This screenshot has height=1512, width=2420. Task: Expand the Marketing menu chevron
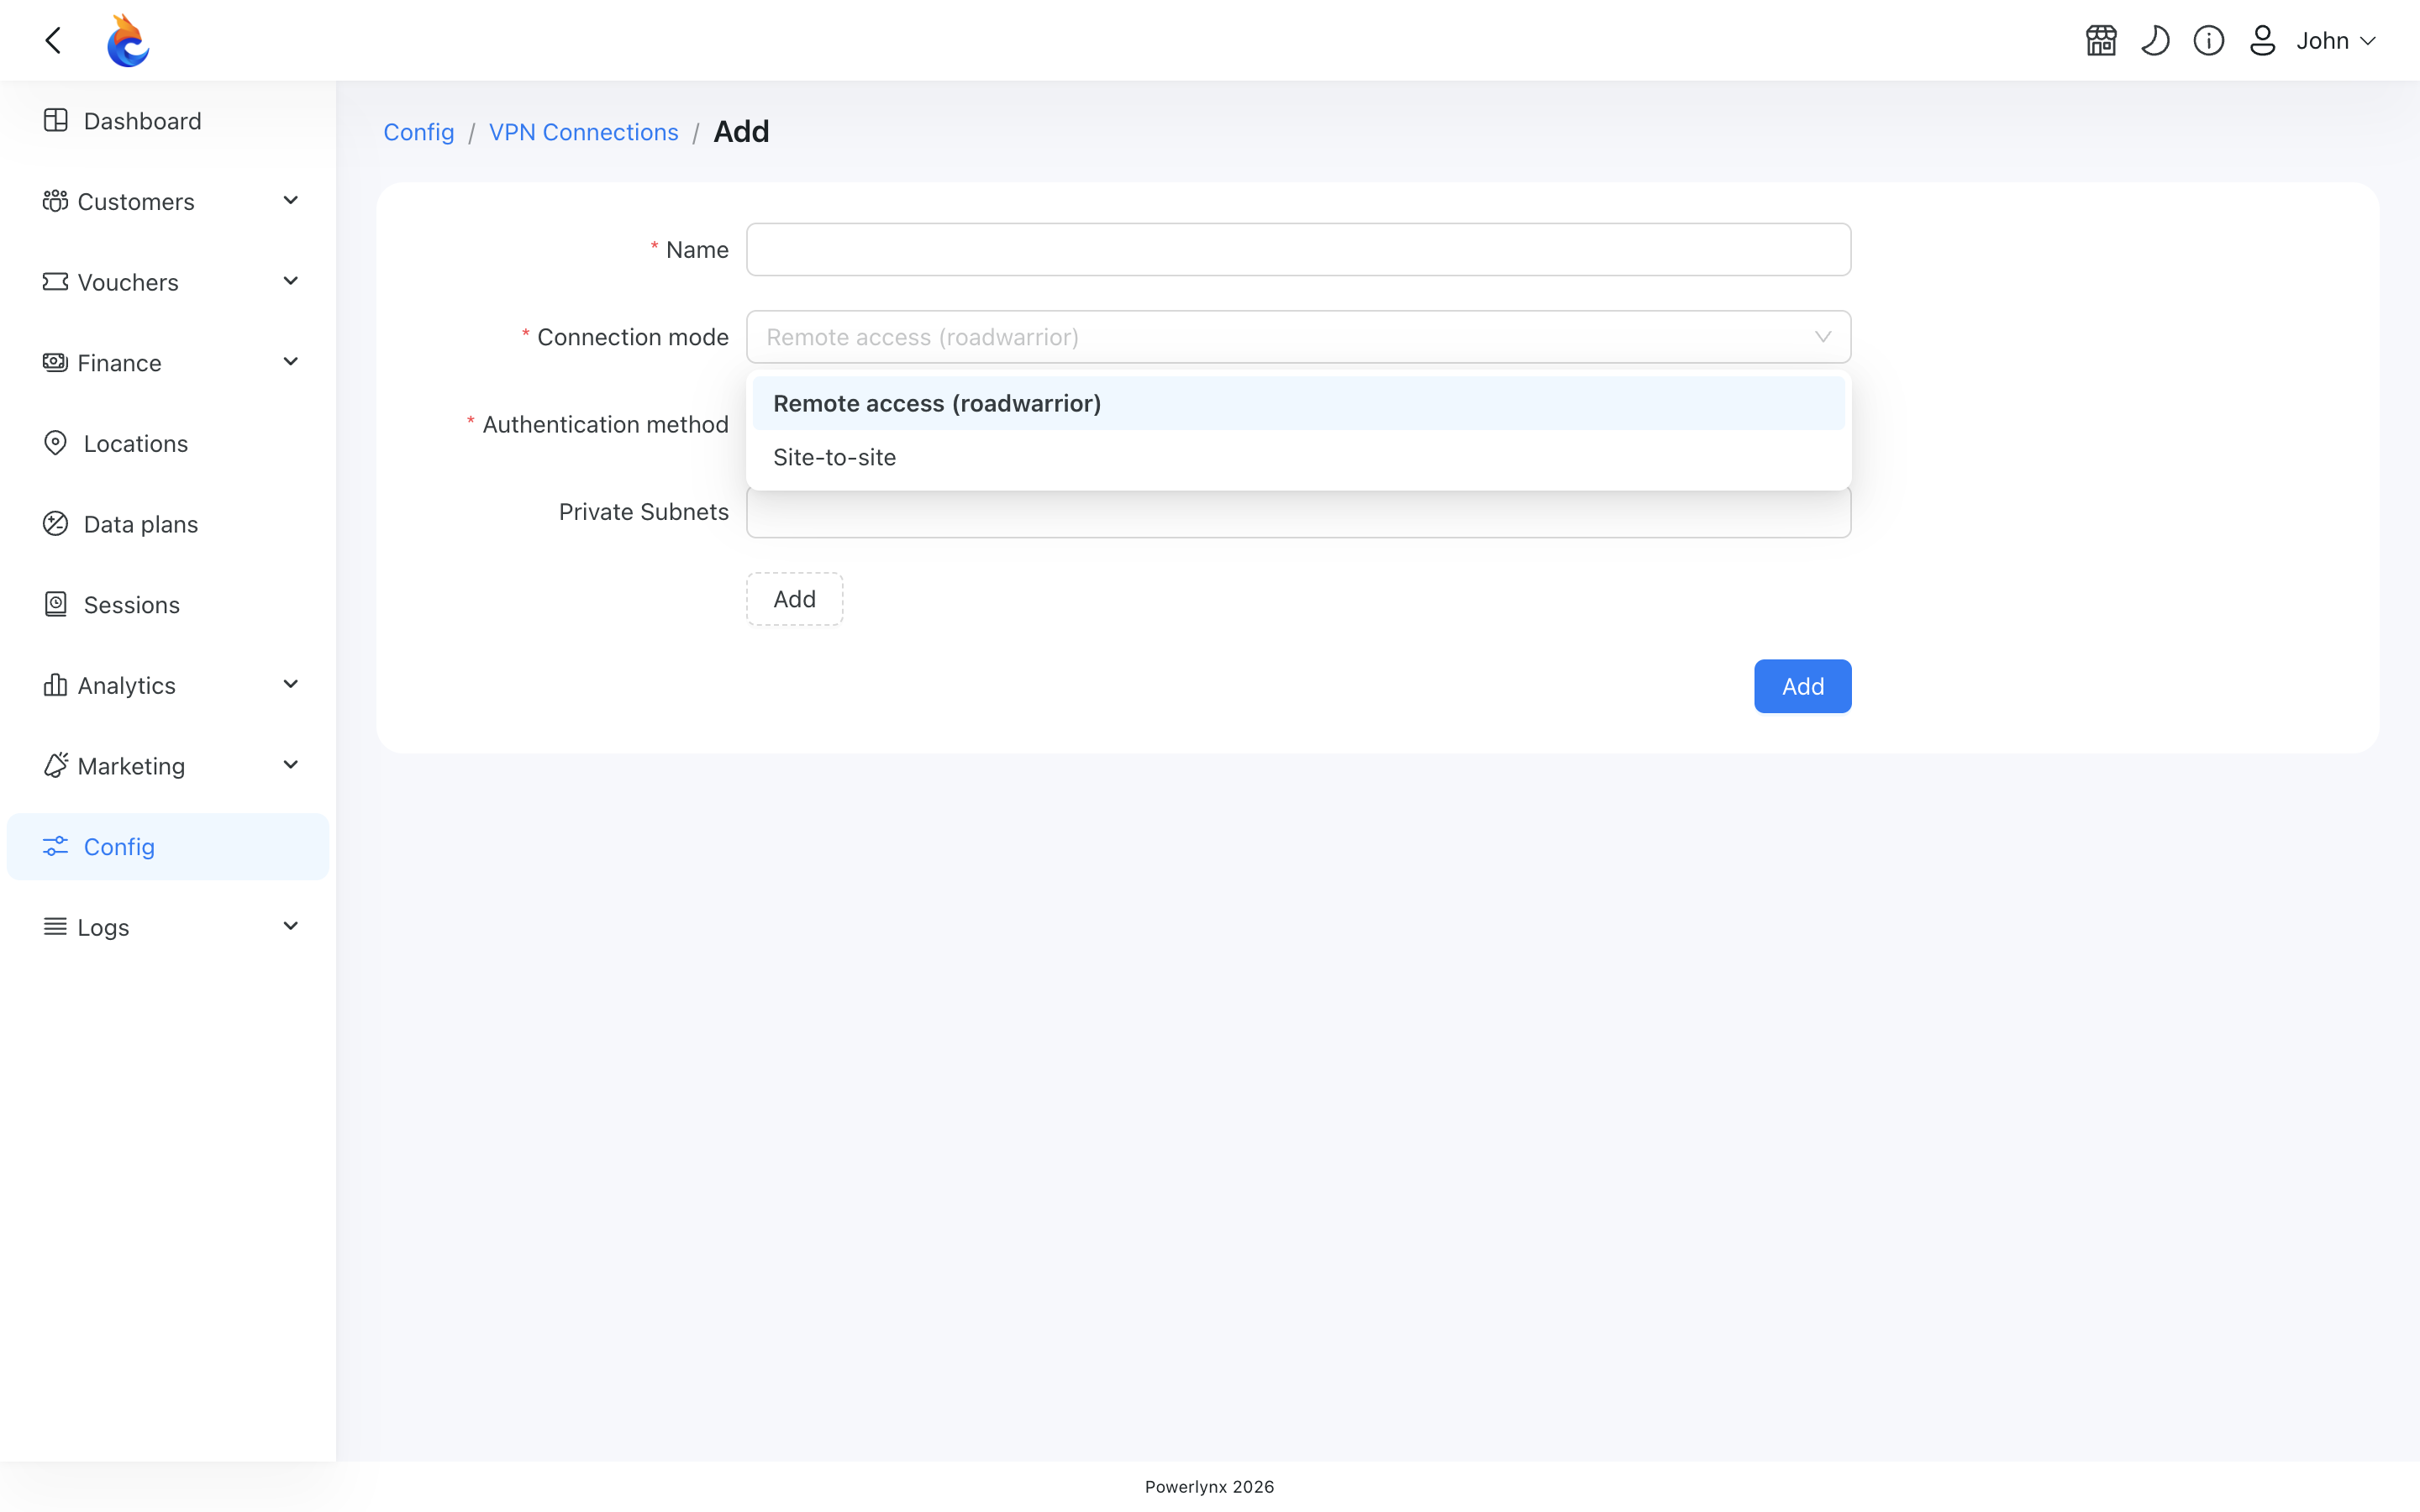(x=291, y=765)
